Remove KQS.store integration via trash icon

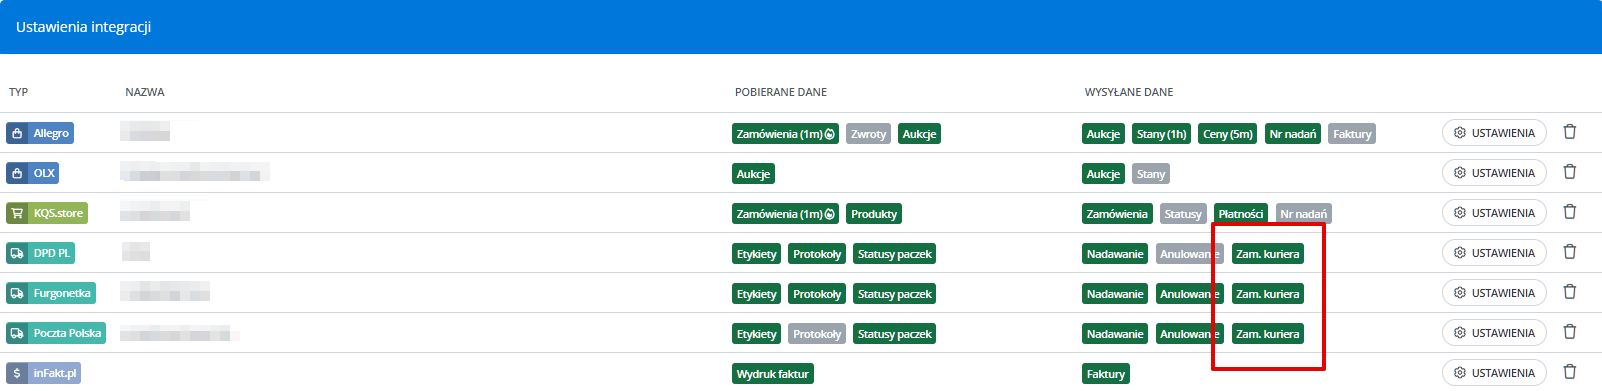click(x=1569, y=212)
